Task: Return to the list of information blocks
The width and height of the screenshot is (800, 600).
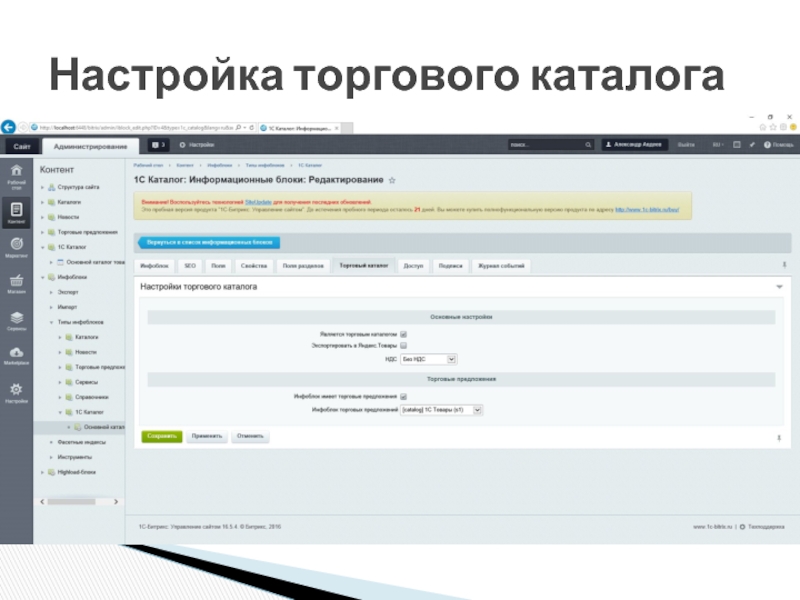Action: tap(209, 242)
